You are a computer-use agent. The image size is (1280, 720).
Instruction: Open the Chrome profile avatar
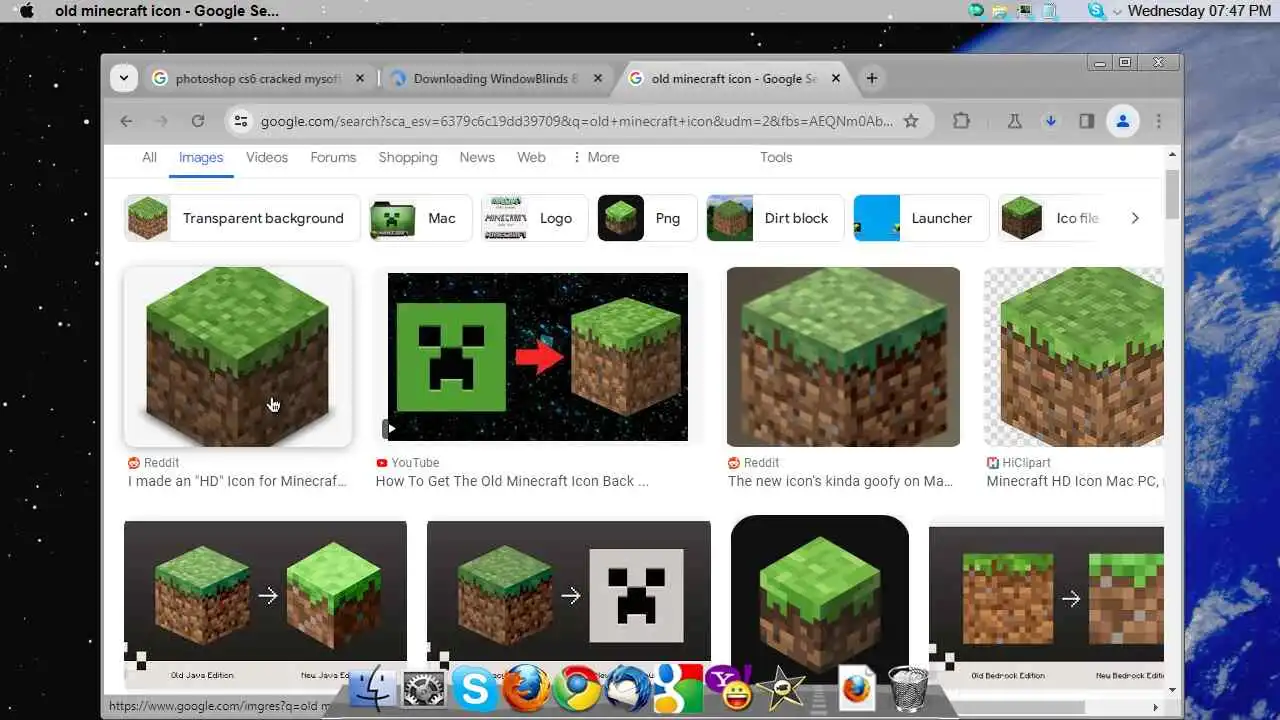tap(1123, 121)
